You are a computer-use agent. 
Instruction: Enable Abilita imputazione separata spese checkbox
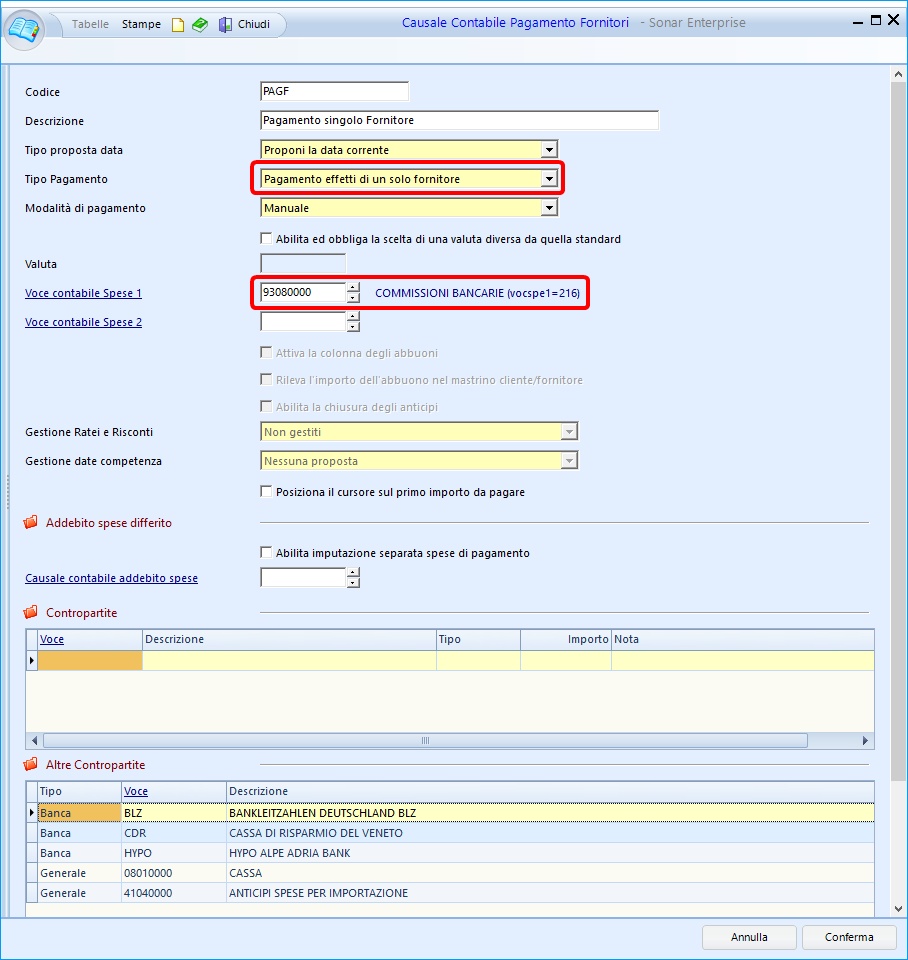(x=266, y=553)
